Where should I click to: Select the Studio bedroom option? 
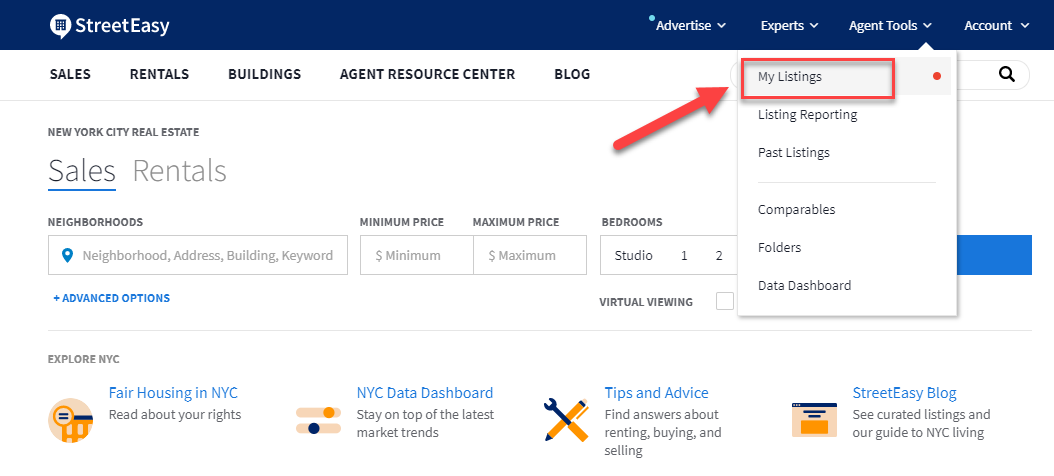coord(633,255)
